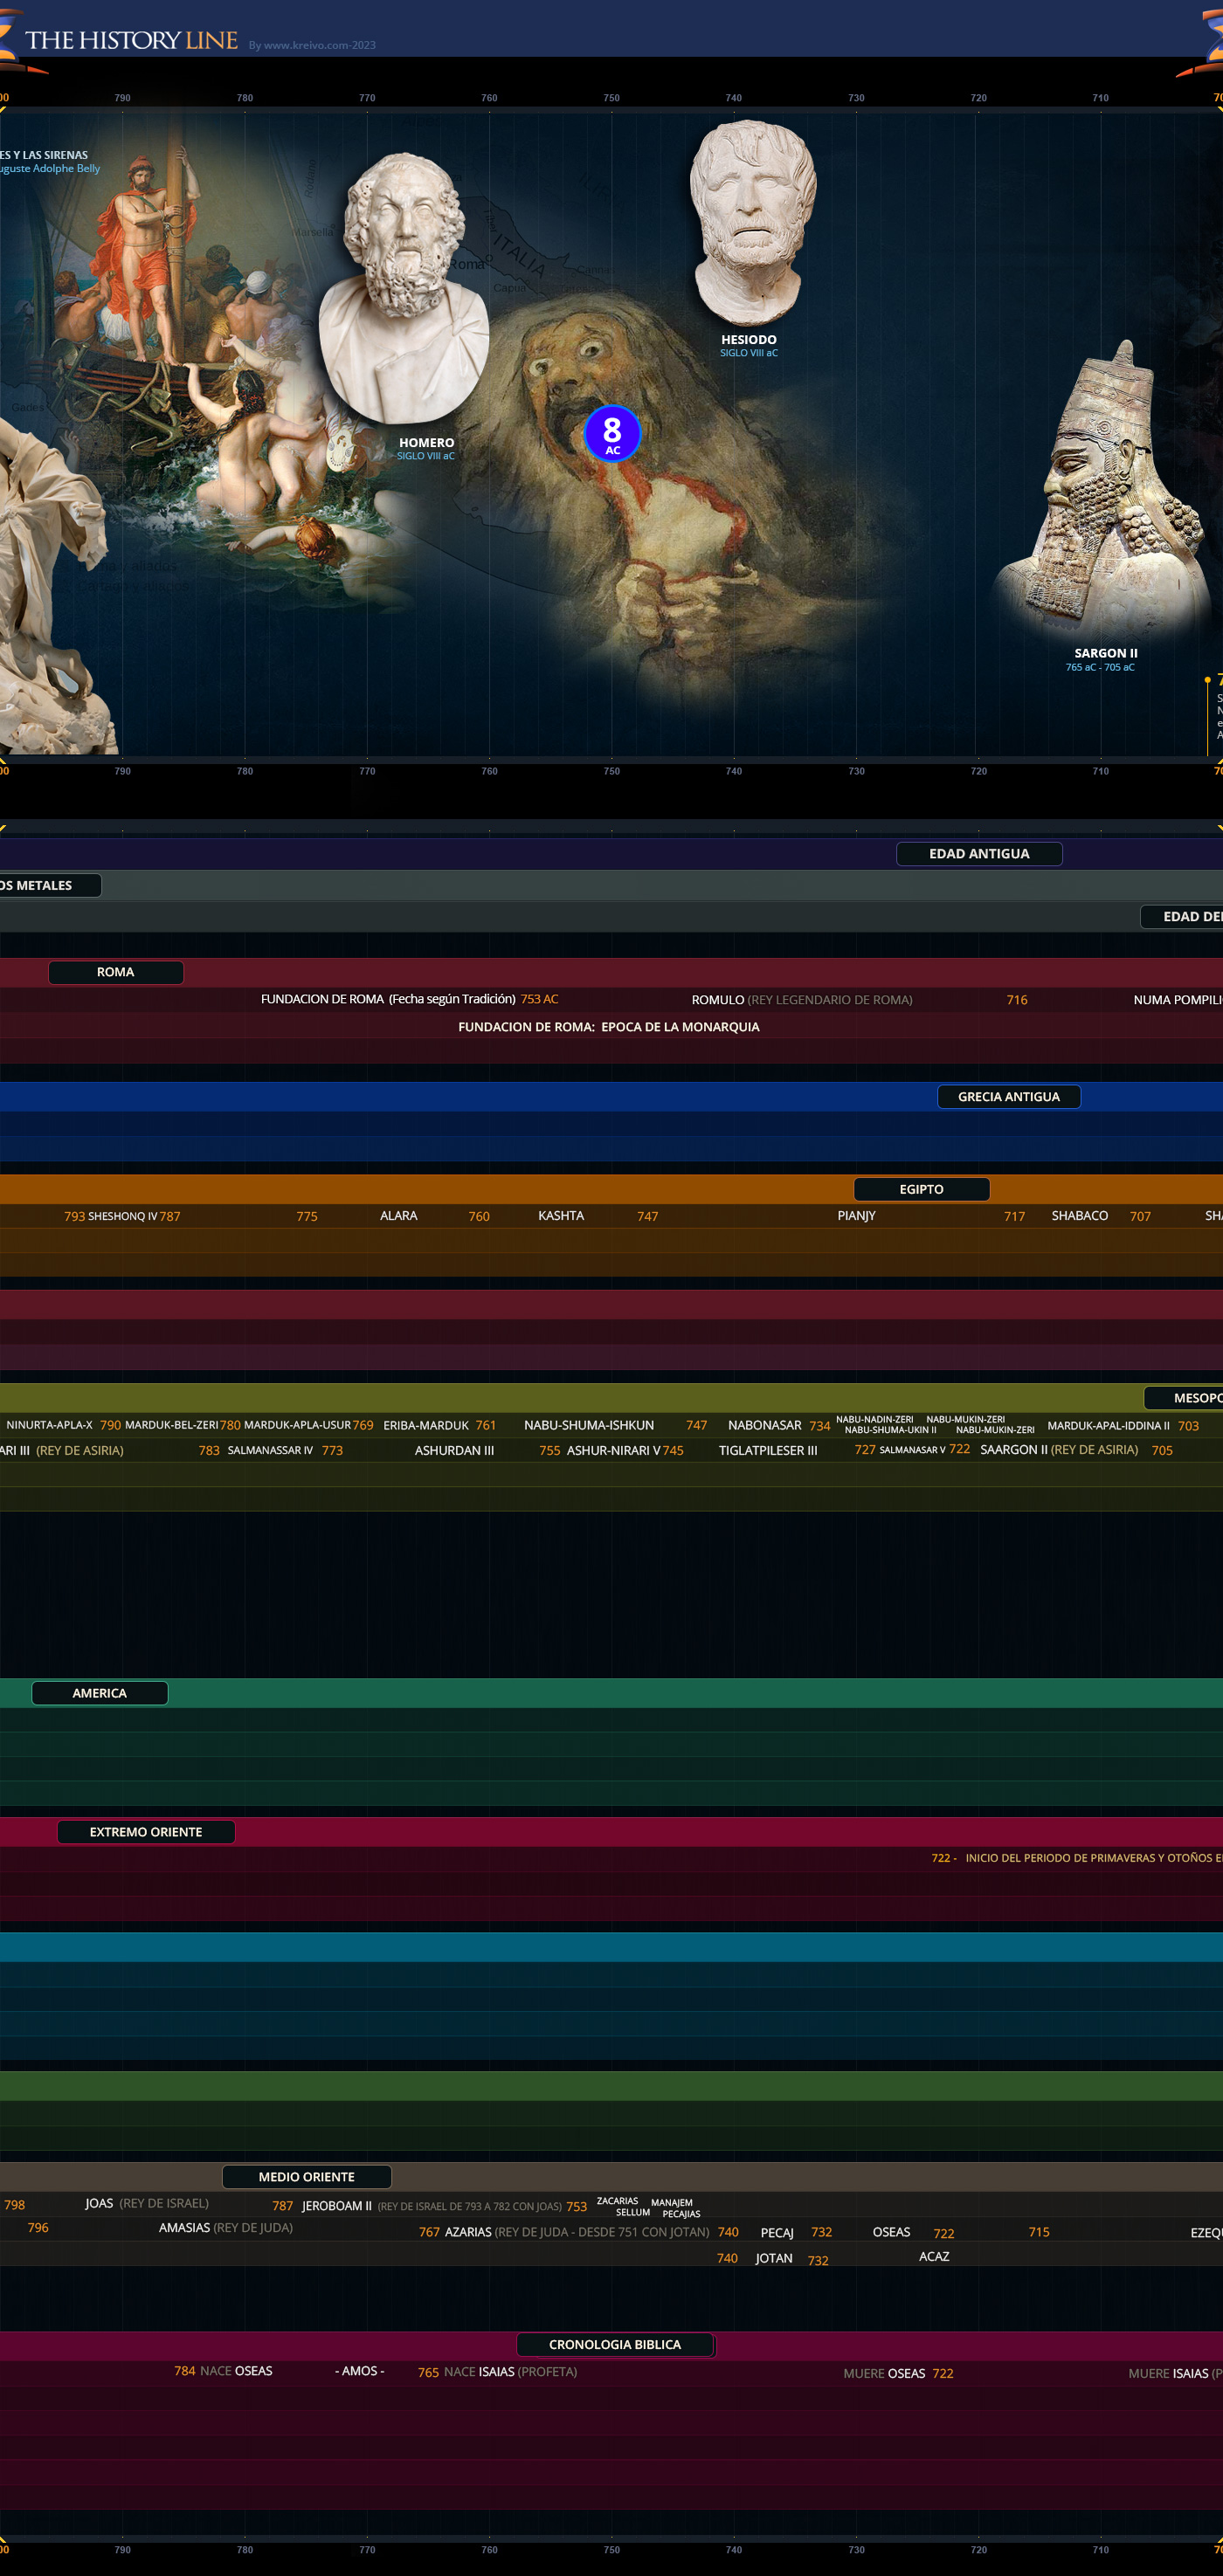
Task: Click the 730 mark on top ruler
Action: pyautogui.click(x=856, y=98)
